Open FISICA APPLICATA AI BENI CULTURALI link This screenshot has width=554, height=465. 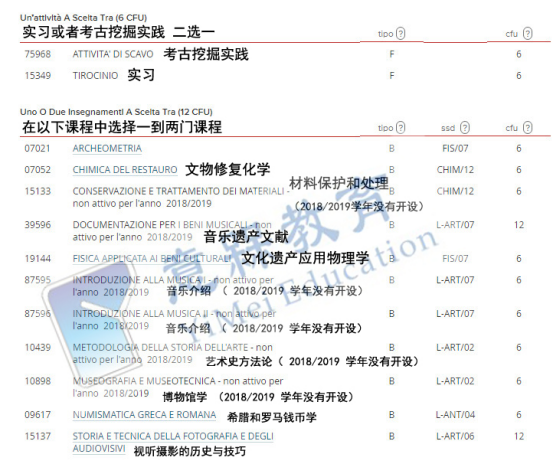click(x=152, y=259)
